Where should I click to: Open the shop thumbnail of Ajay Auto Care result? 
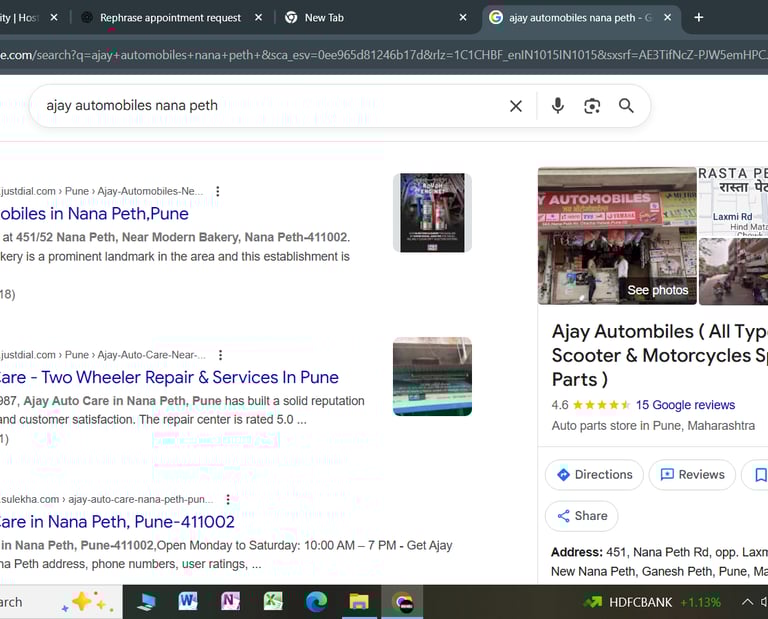point(432,376)
